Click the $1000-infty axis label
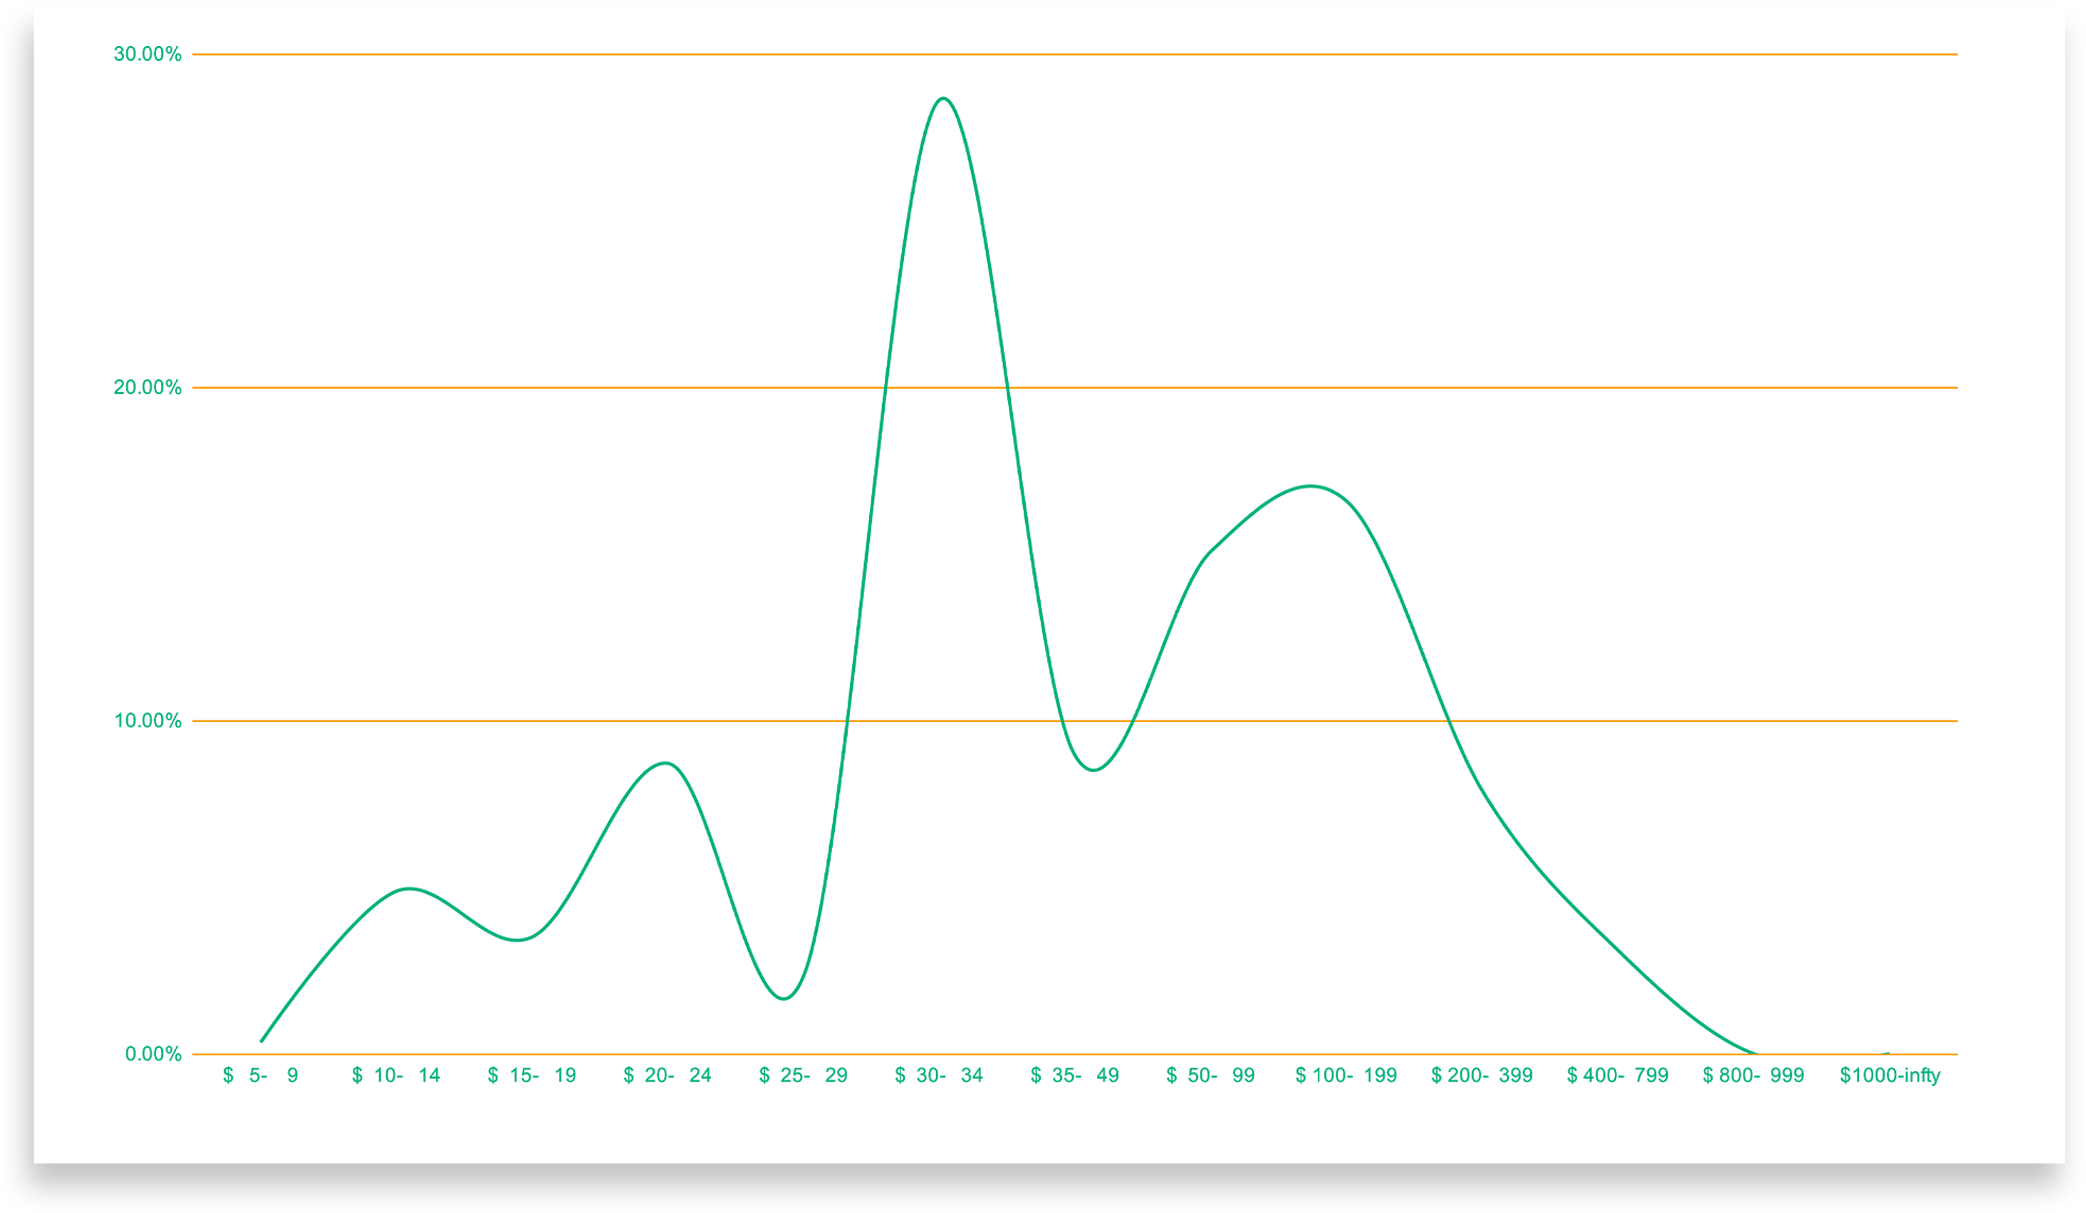Screen dimensions: 2086x1213 [x=1890, y=1076]
